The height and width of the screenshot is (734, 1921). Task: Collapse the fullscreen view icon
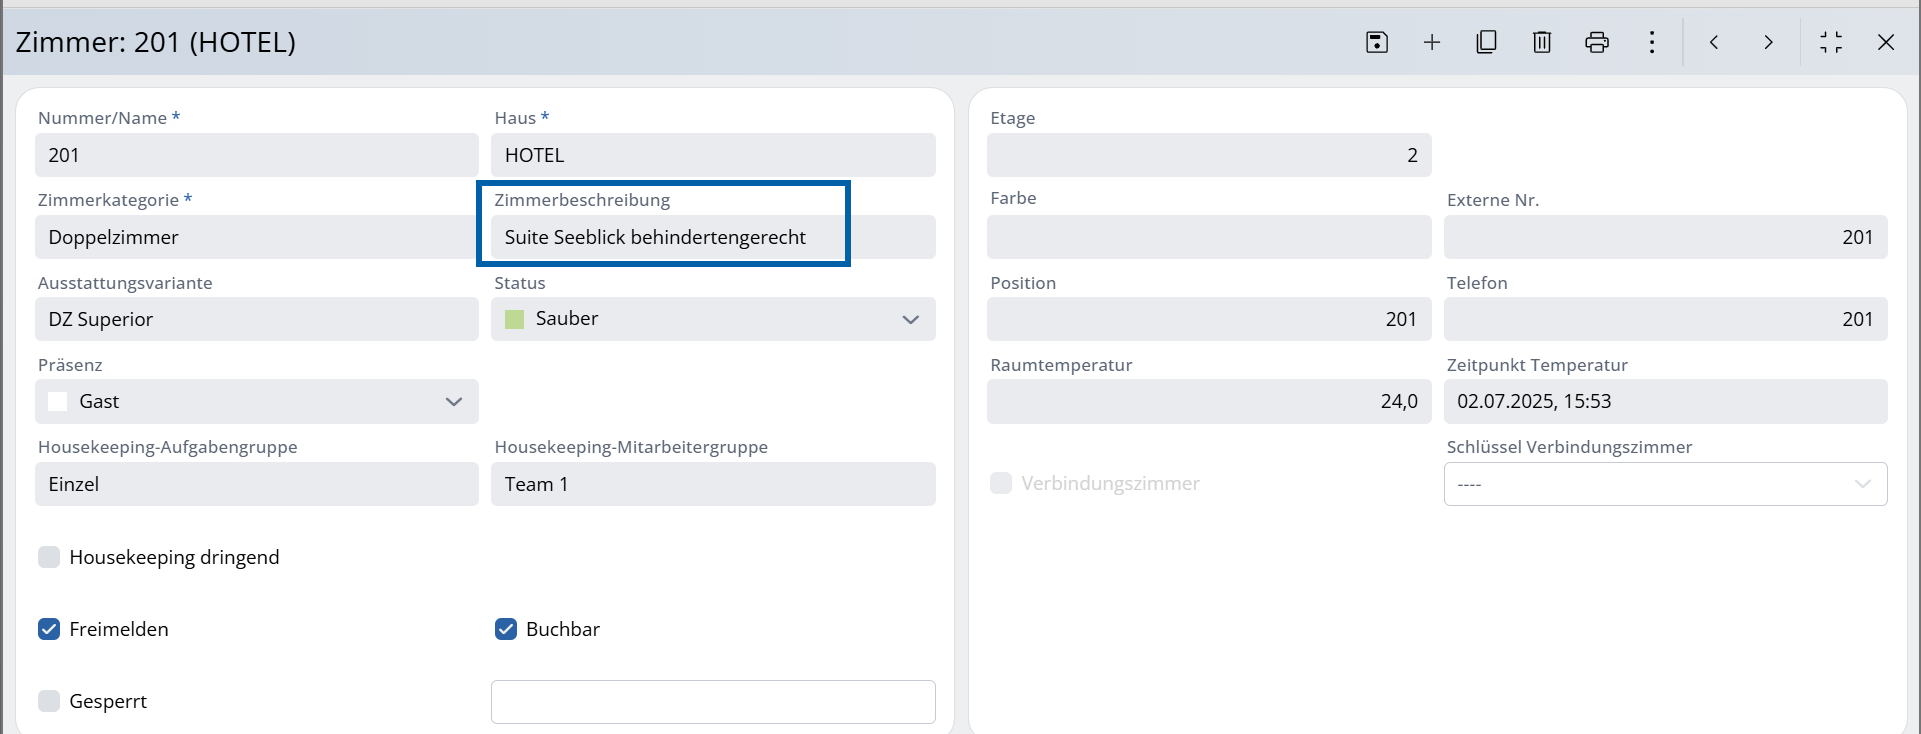point(1831,42)
